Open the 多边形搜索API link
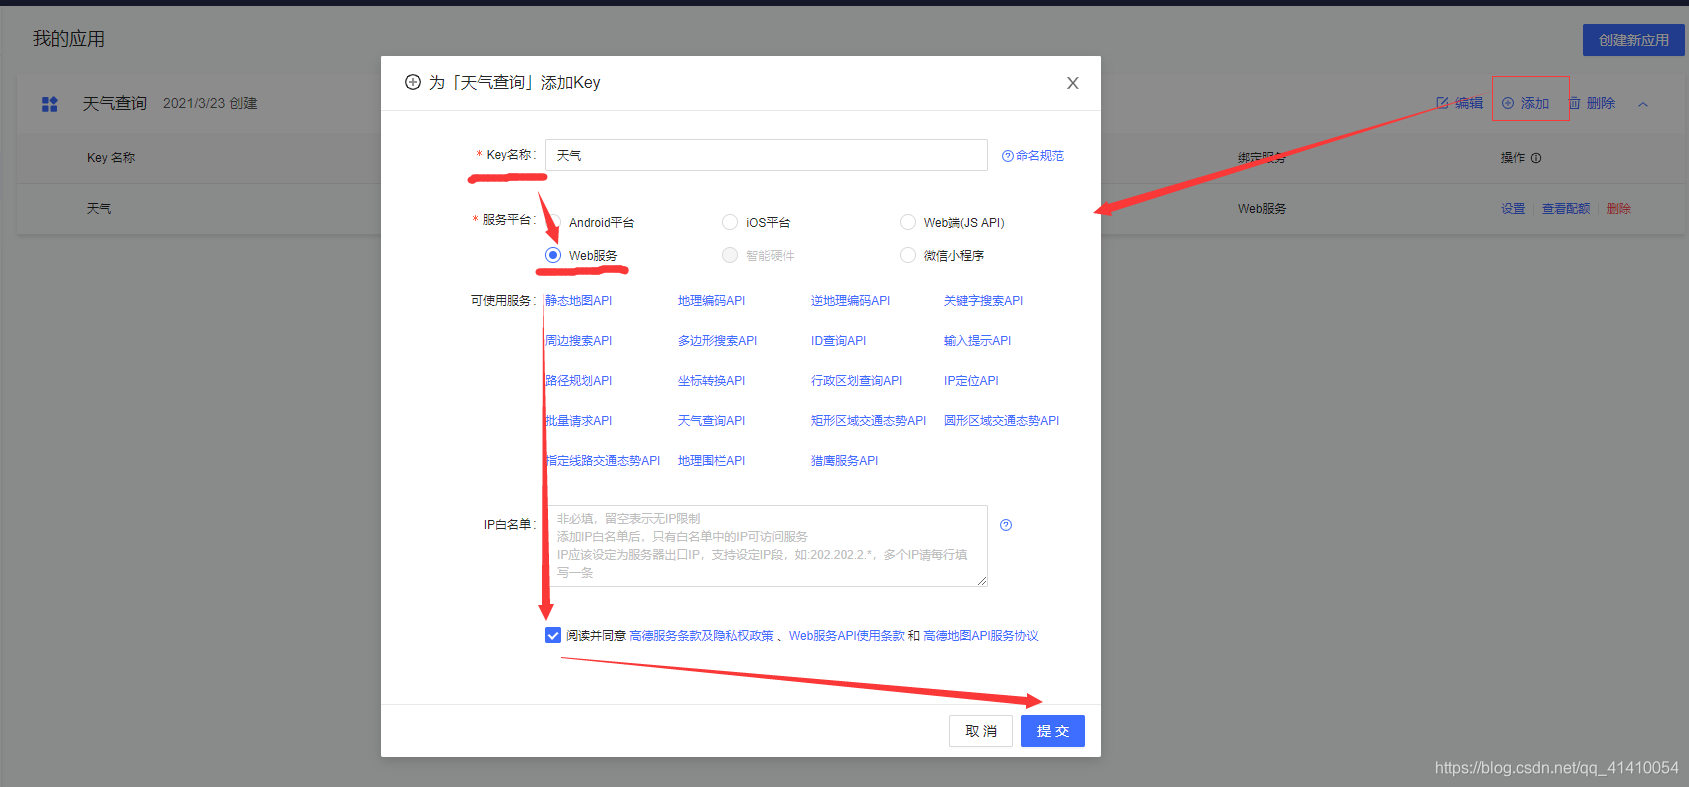This screenshot has height=787, width=1689. click(x=717, y=341)
